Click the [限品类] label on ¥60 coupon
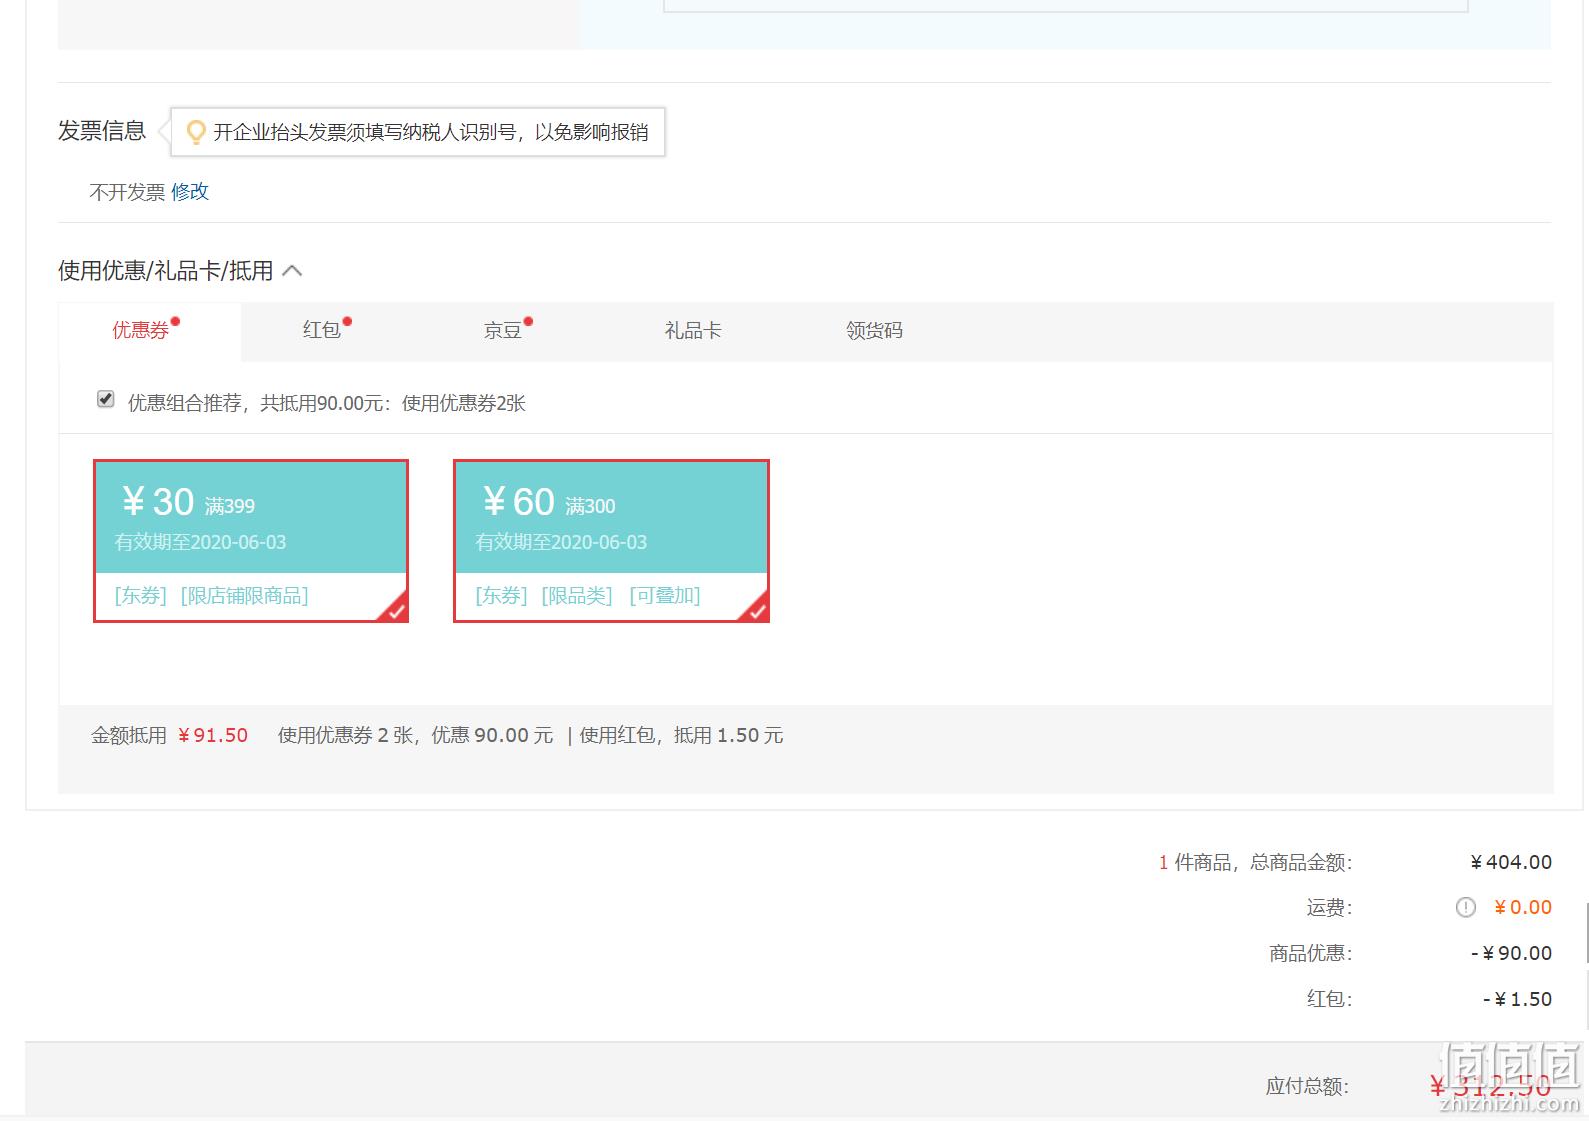This screenshot has height=1121, width=1589. click(x=577, y=596)
